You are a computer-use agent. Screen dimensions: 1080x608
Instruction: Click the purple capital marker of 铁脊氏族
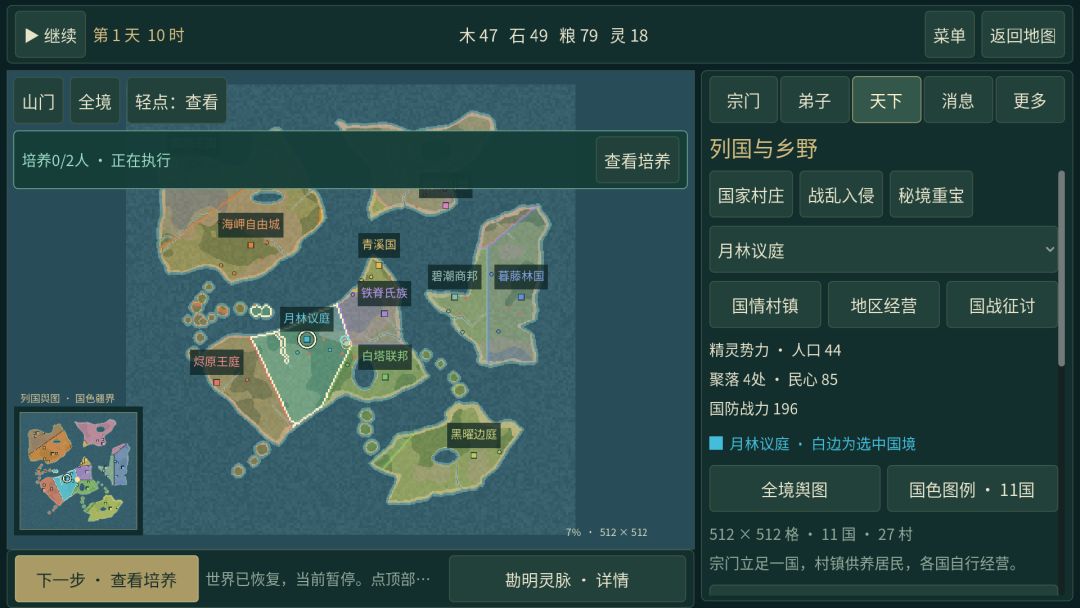384,314
